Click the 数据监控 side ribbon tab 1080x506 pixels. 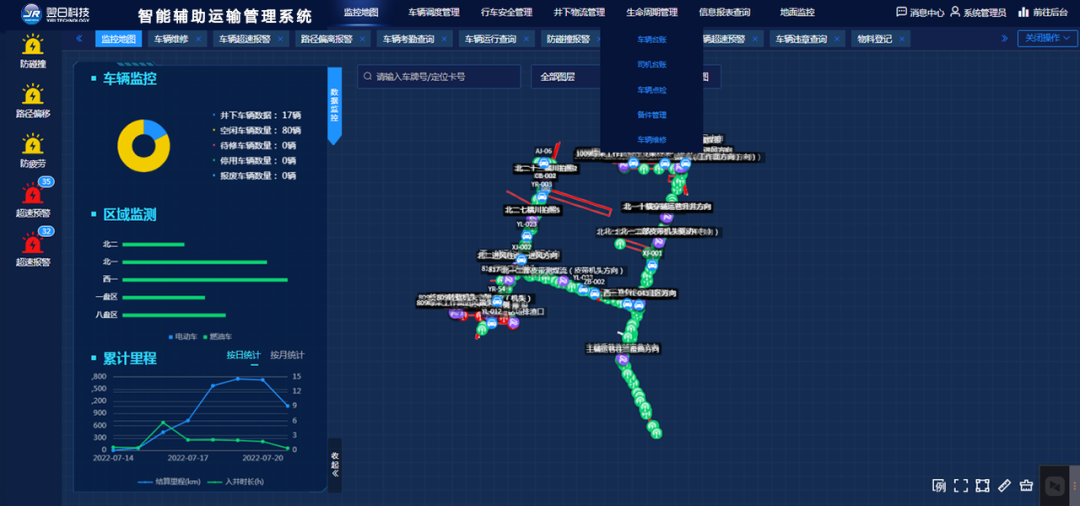(x=335, y=105)
